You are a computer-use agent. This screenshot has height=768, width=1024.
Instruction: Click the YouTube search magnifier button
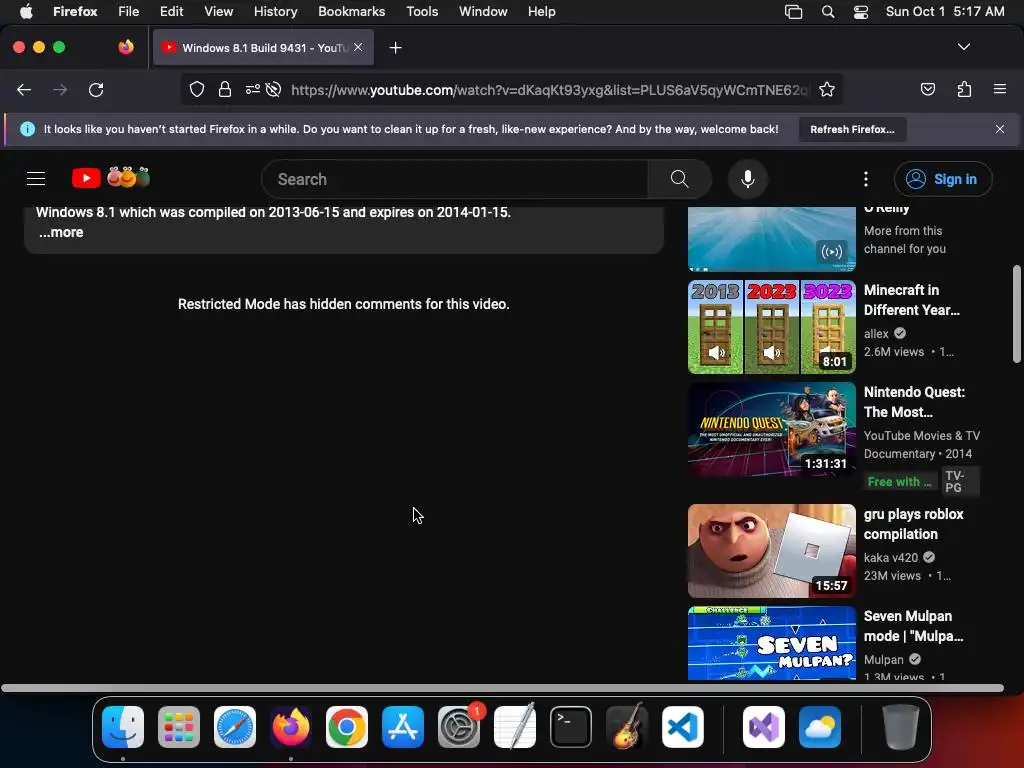(x=679, y=179)
